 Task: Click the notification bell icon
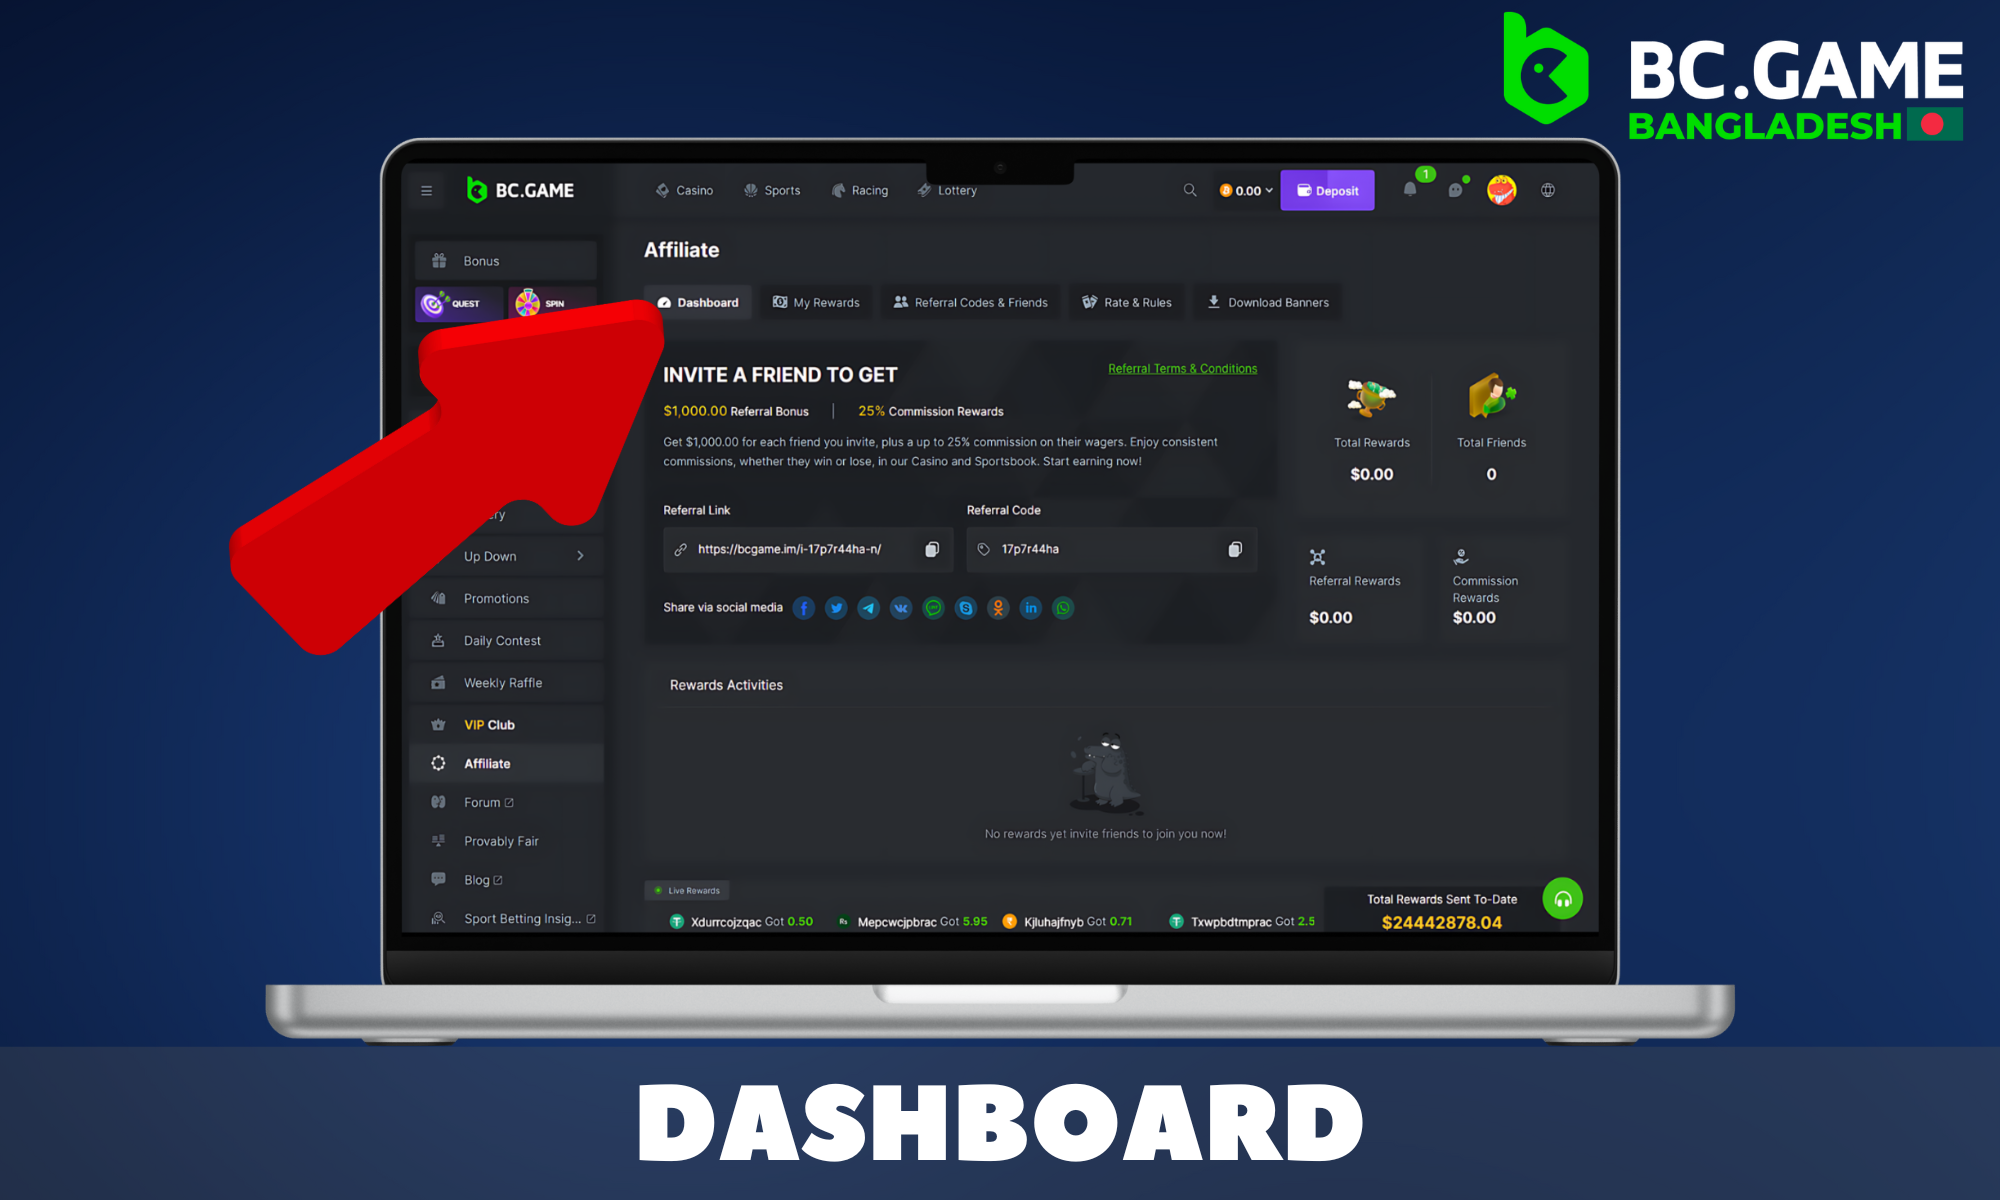[x=1411, y=190]
